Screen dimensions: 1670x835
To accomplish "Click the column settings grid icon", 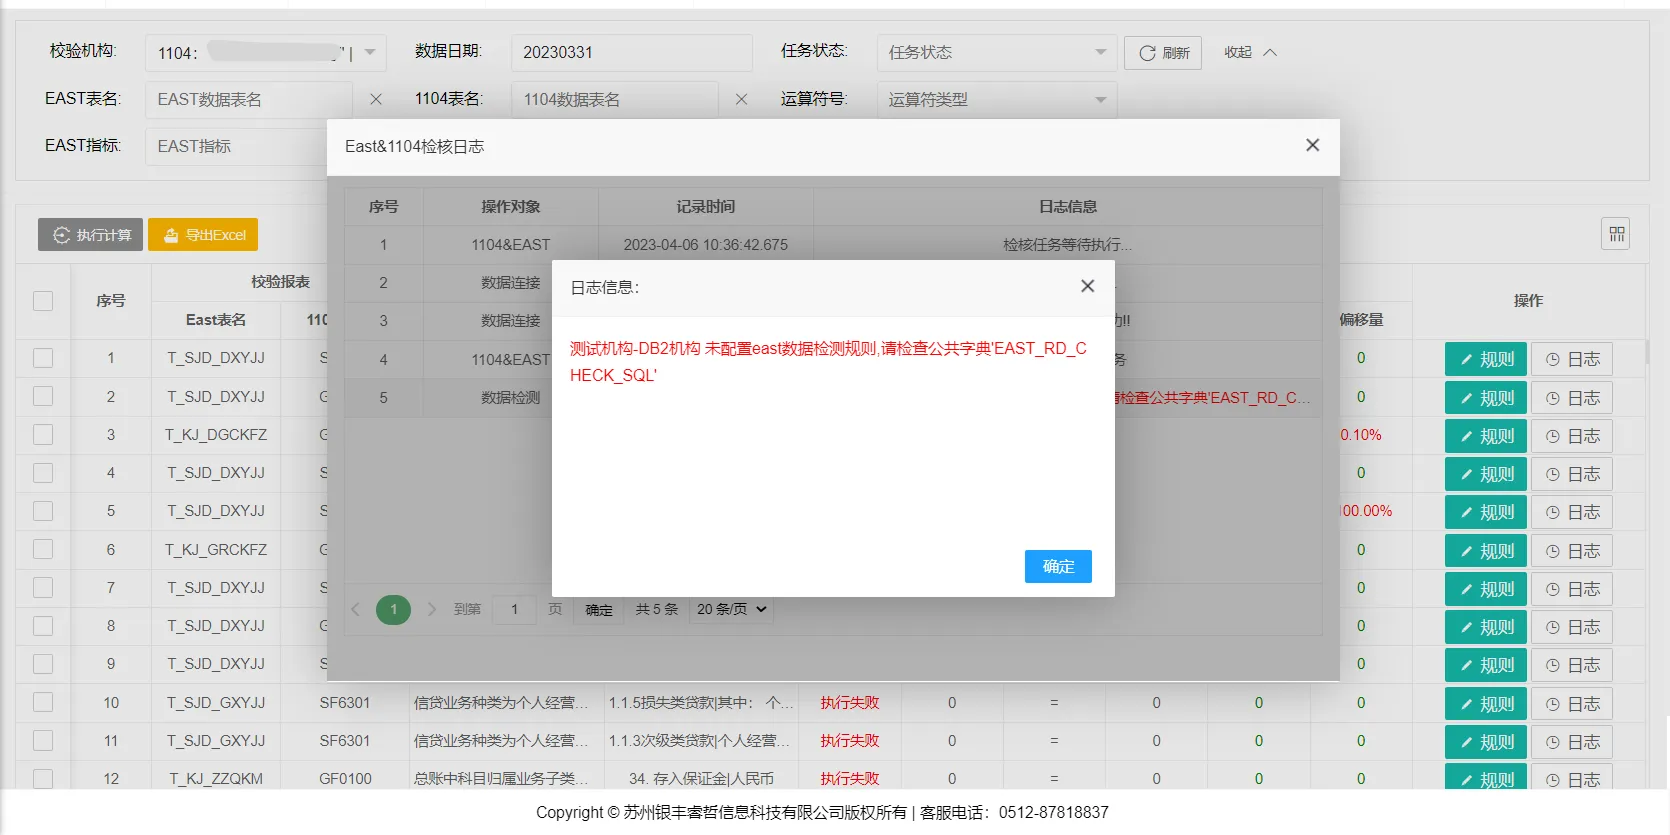I will click(x=1616, y=234).
